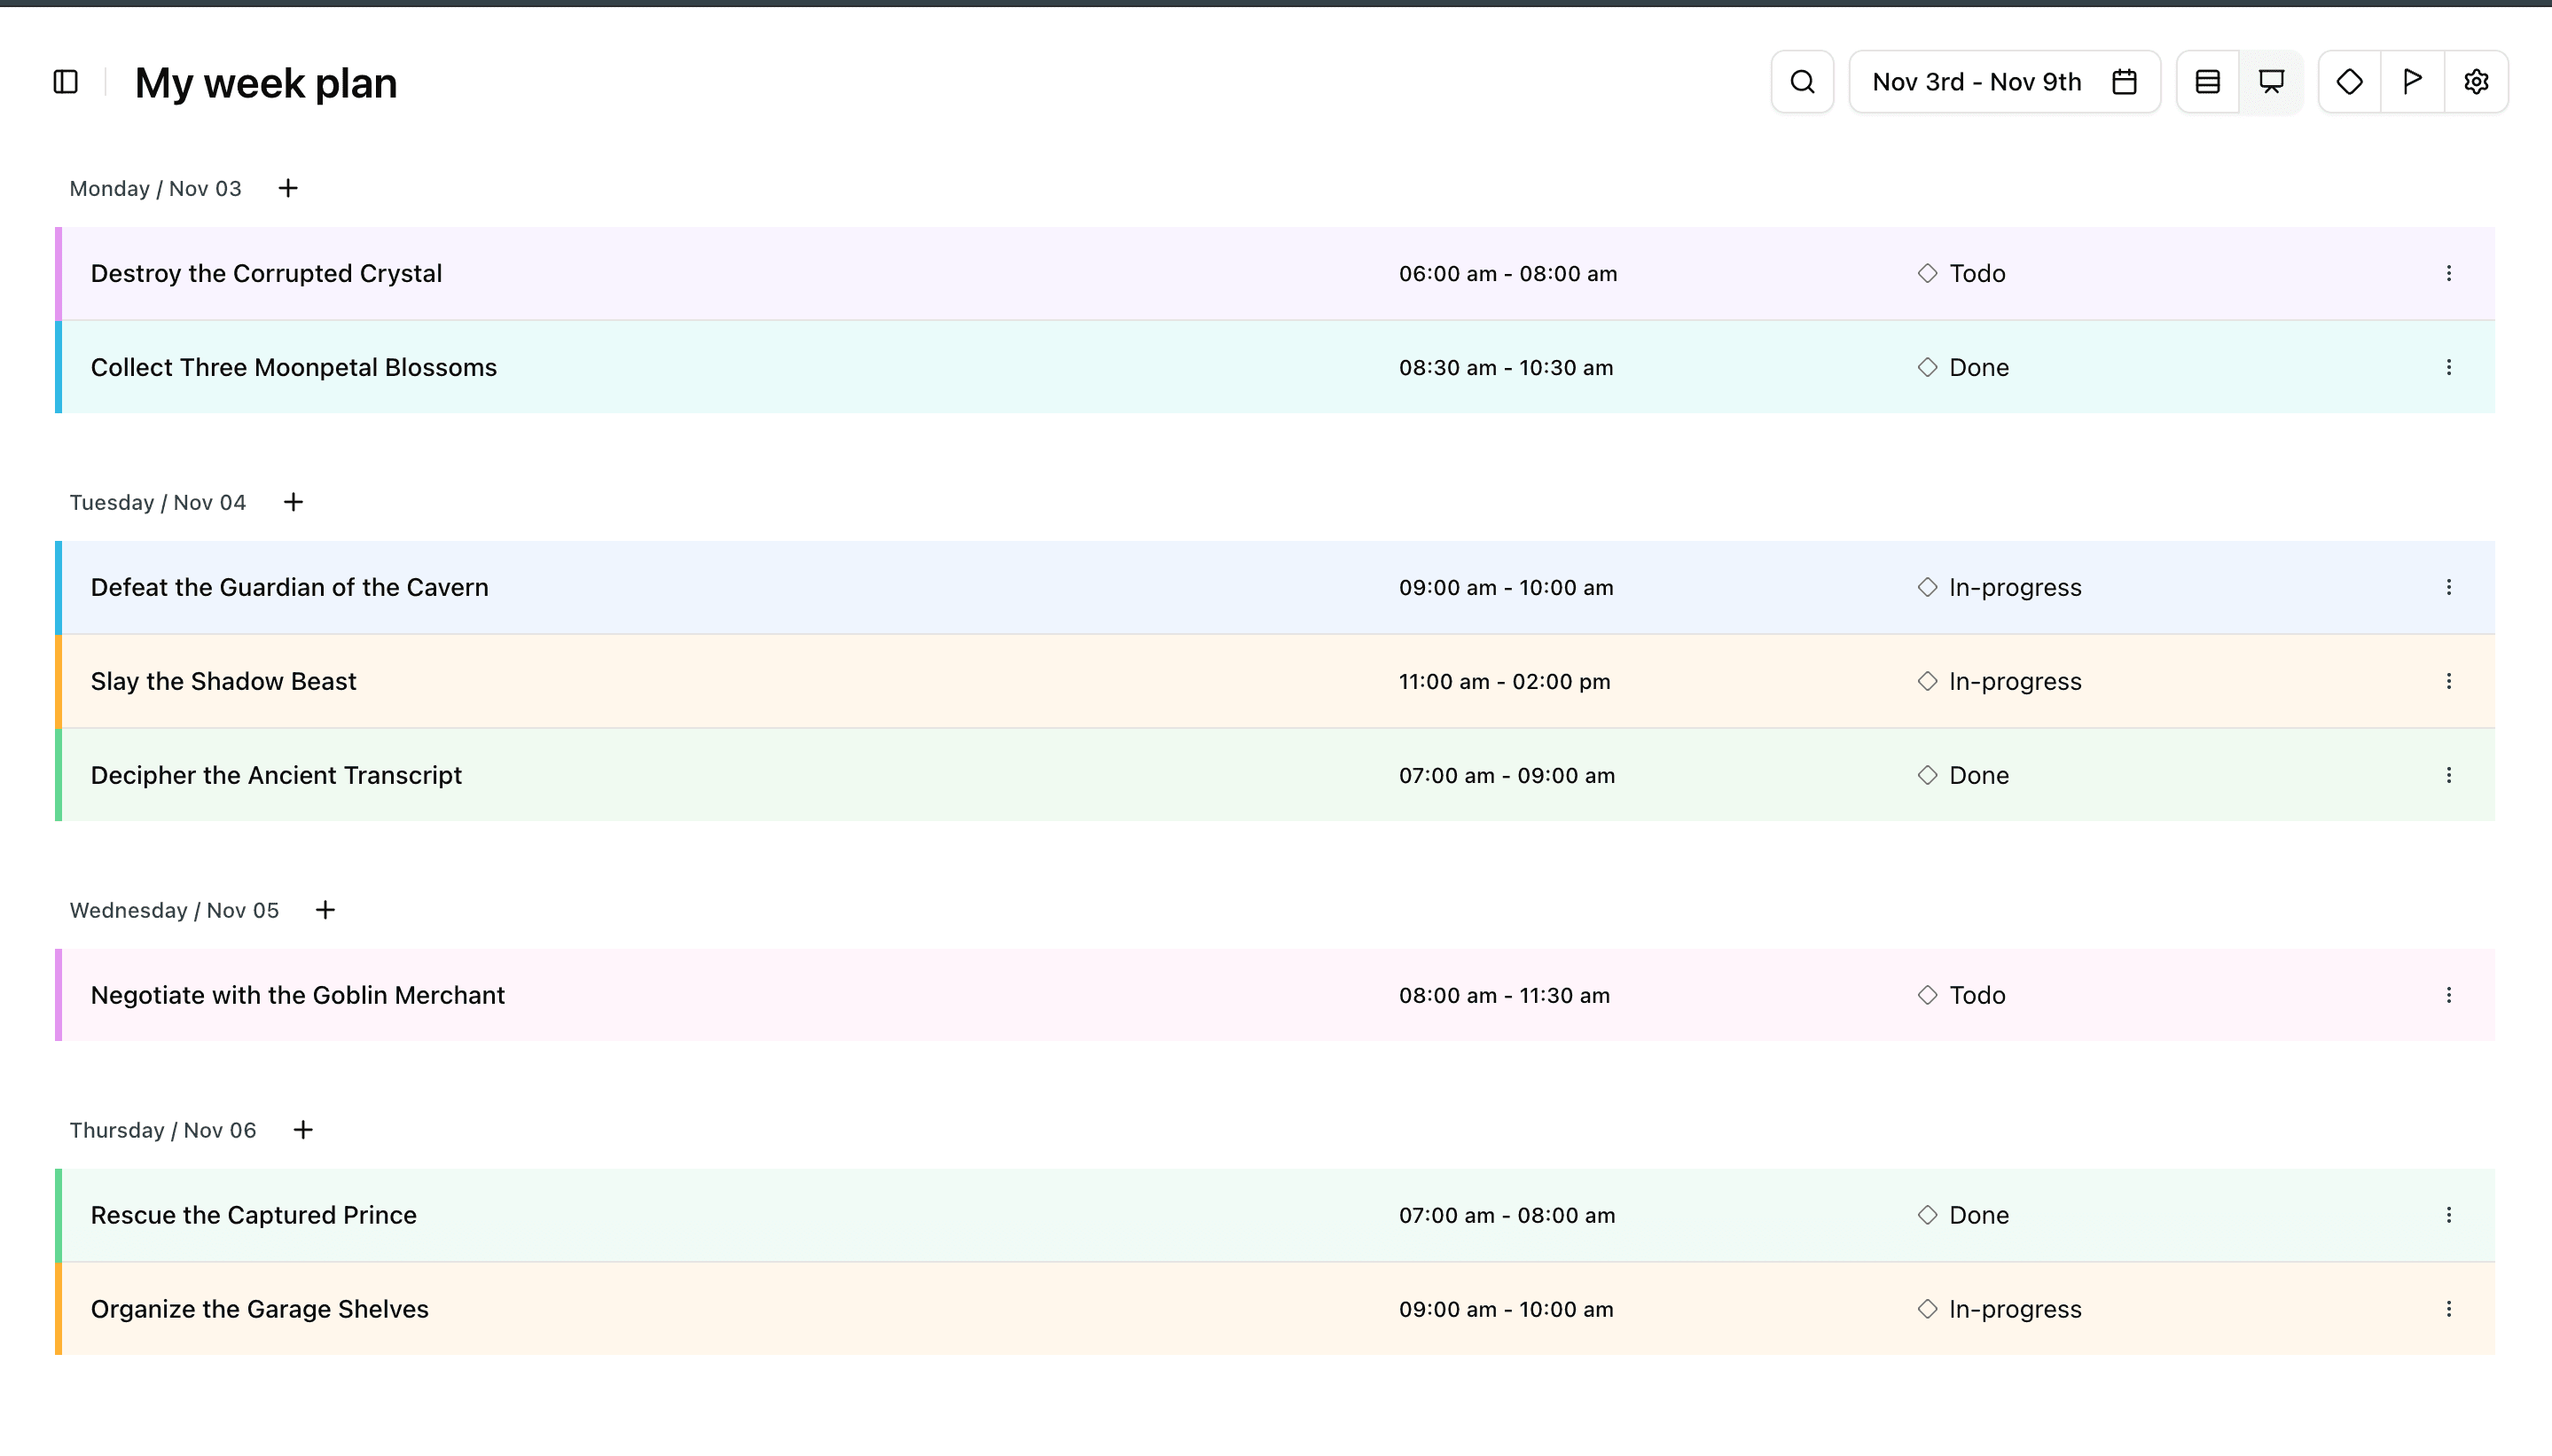Click the My week plan title
Screen dimensions: 2552x1456
point(266,82)
